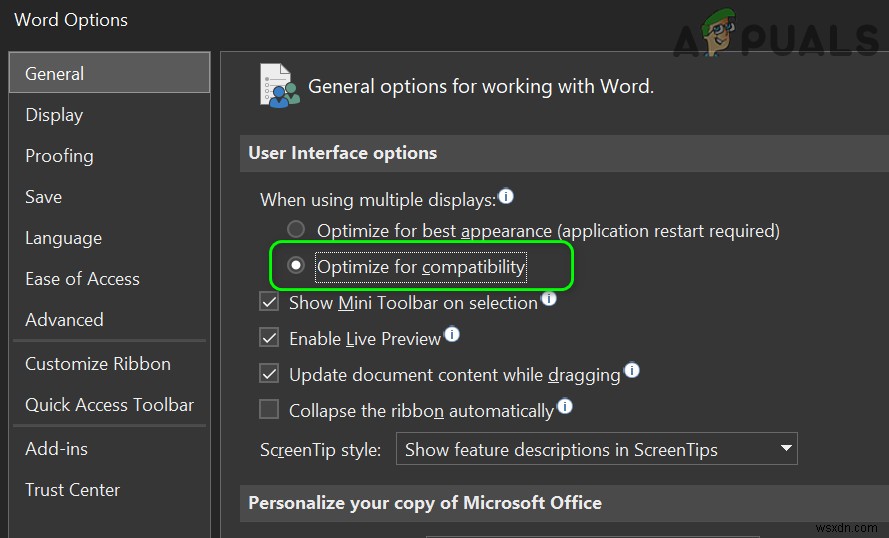Open the Quick Access Toolbar settings
The width and height of the screenshot is (889, 538).
coord(110,405)
